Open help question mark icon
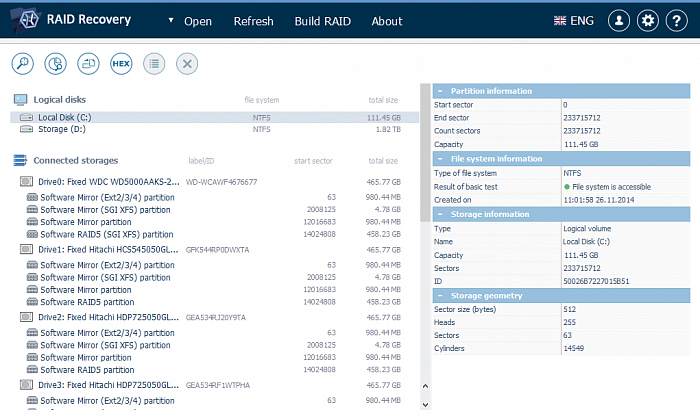Image resolution: width=700 pixels, height=416 pixels. [x=677, y=21]
